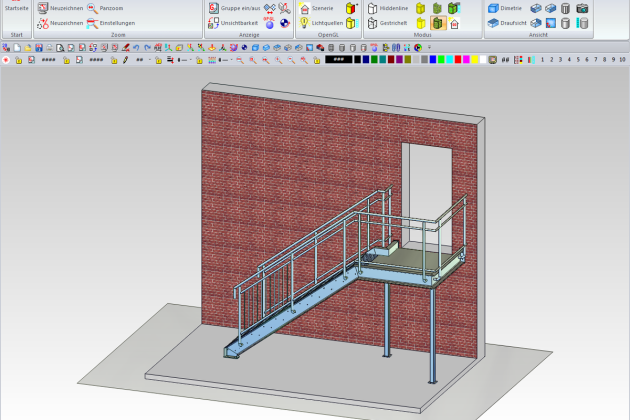Click the camera view icon
Image resolution: width=630 pixels, height=420 pixels.
[582, 8]
